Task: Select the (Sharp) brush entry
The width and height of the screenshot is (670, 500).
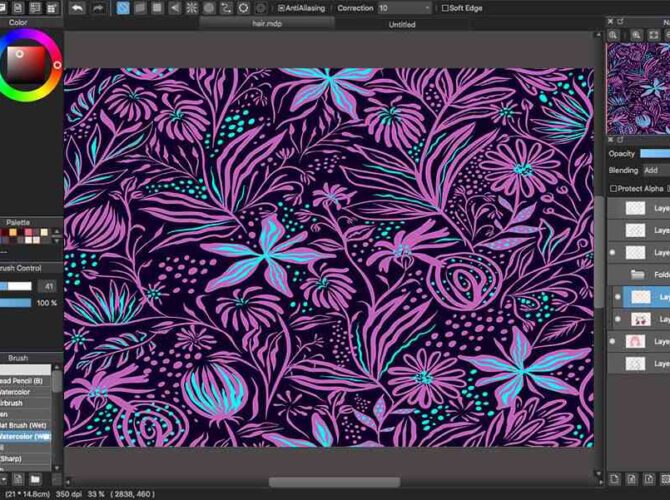Action: (25, 459)
